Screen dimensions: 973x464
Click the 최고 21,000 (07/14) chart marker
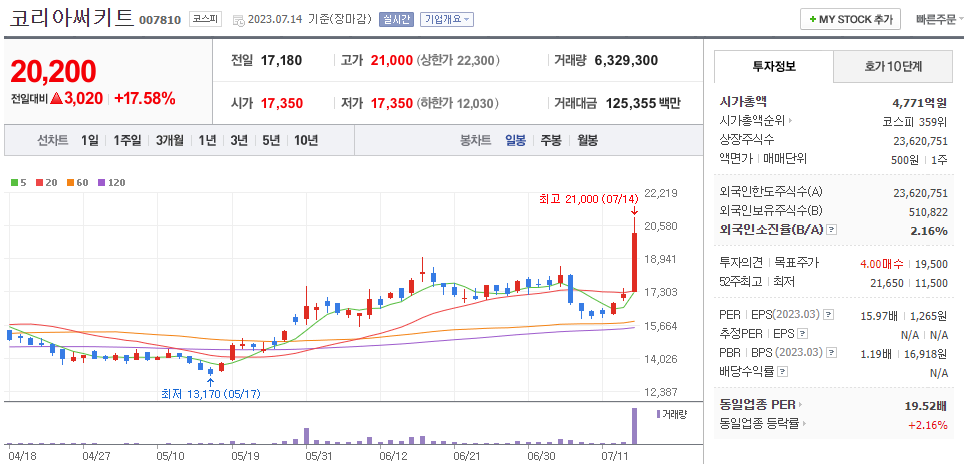click(x=589, y=199)
